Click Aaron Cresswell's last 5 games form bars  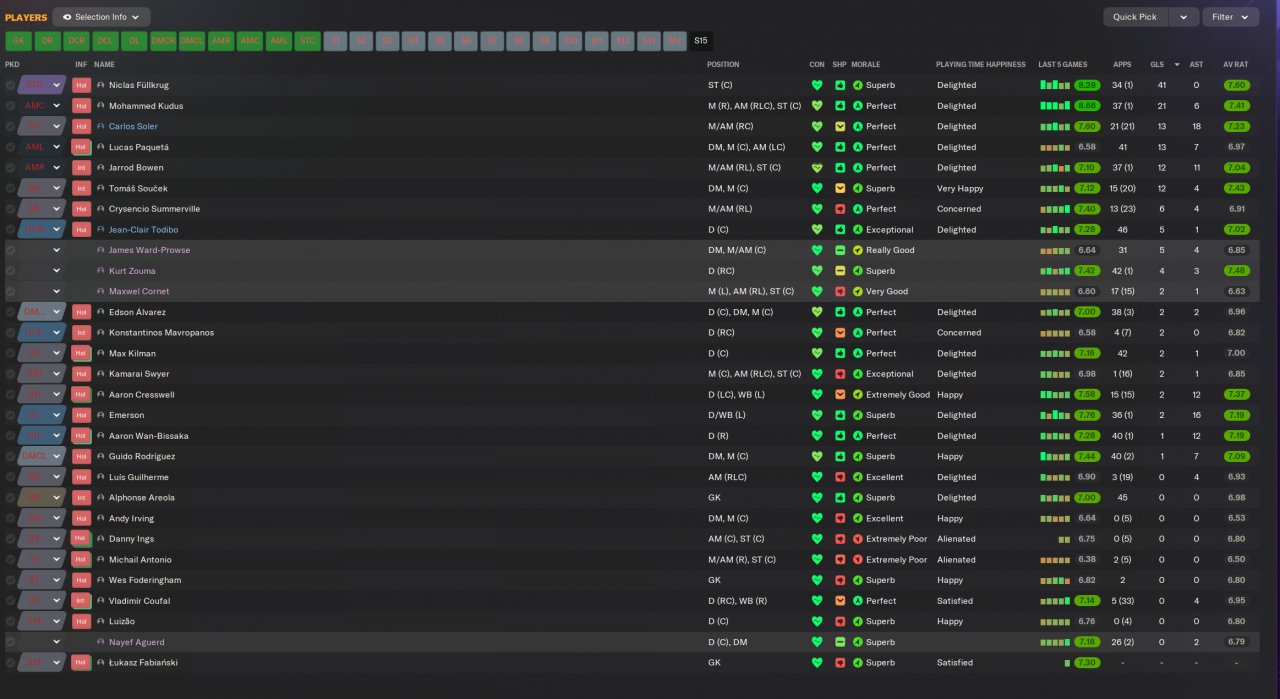point(1055,395)
